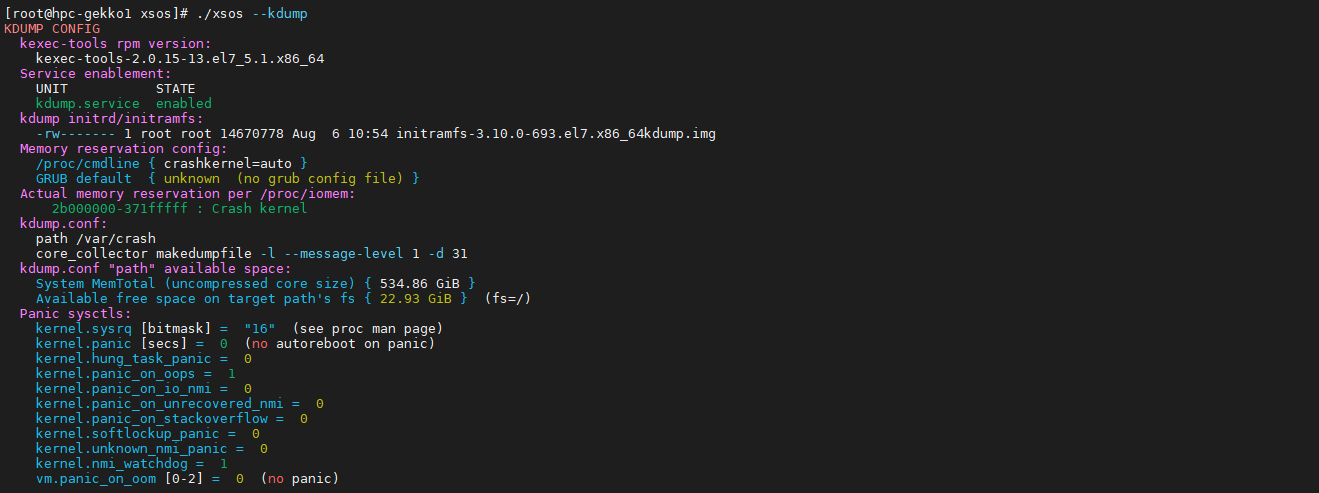The image size is (1319, 493).
Task: Click the kernel.sysrq [bitmask] entry
Action: [x=124, y=328]
